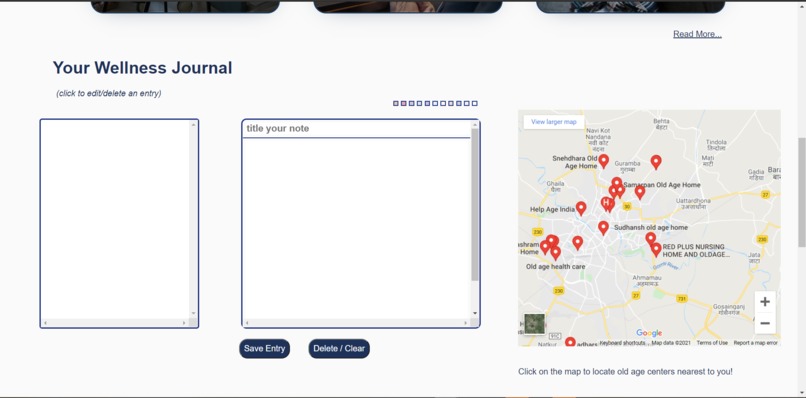Click note editor scroll right arrow
The image size is (806, 398).
(466, 323)
